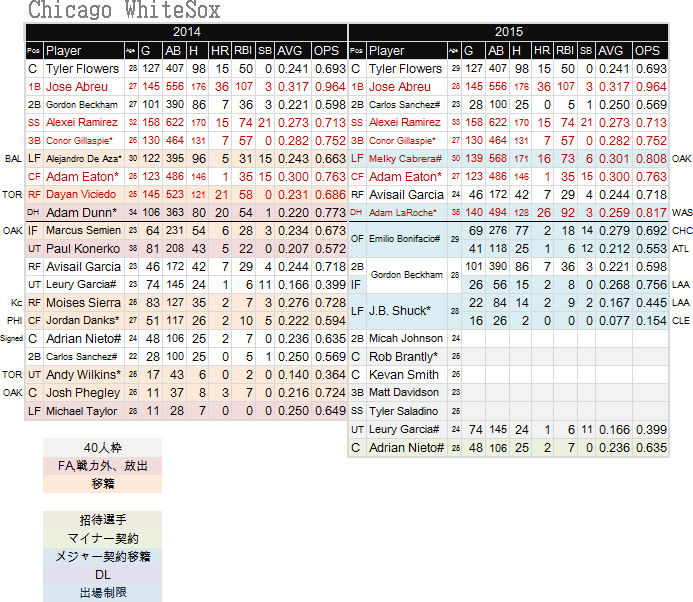693x602 pixels.
Task: Click the Kc label beside Moises Sierra
Action: point(16,303)
